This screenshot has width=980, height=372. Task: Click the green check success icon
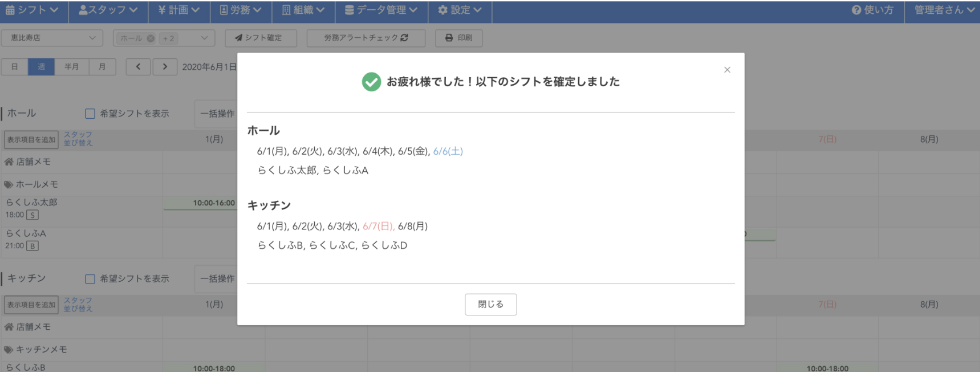click(371, 82)
